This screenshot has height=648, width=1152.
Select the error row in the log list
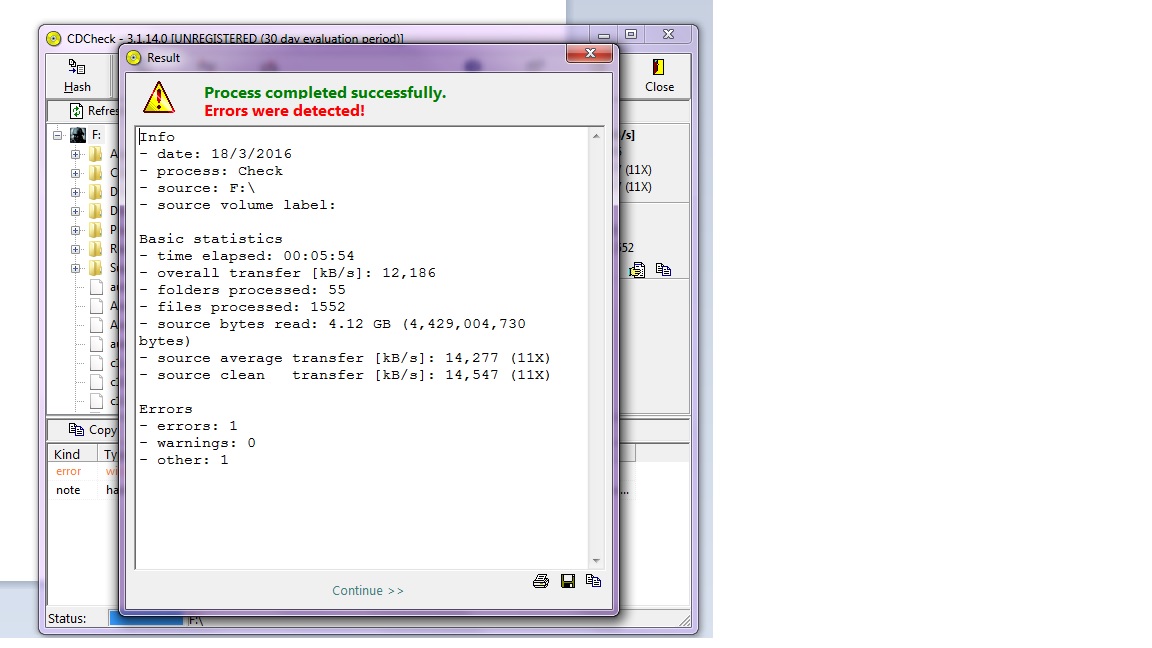point(69,472)
